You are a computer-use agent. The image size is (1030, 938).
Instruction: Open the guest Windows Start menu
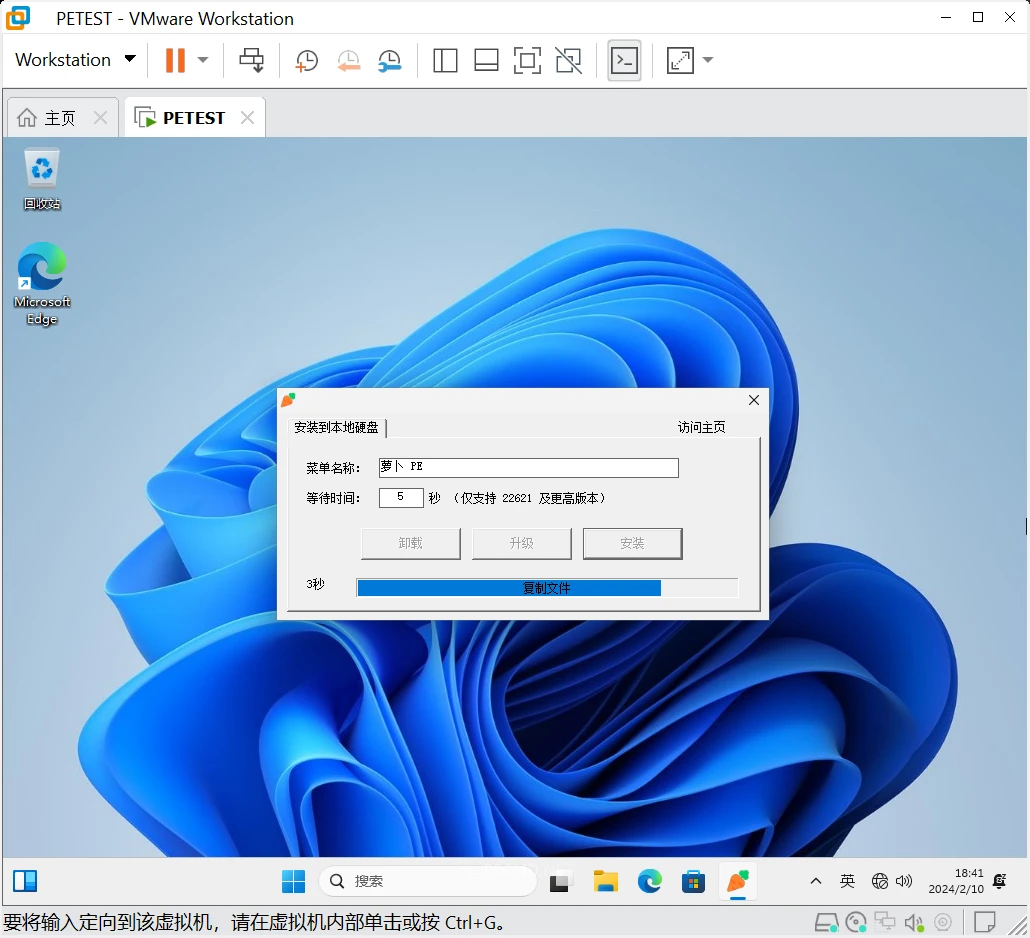294,881
